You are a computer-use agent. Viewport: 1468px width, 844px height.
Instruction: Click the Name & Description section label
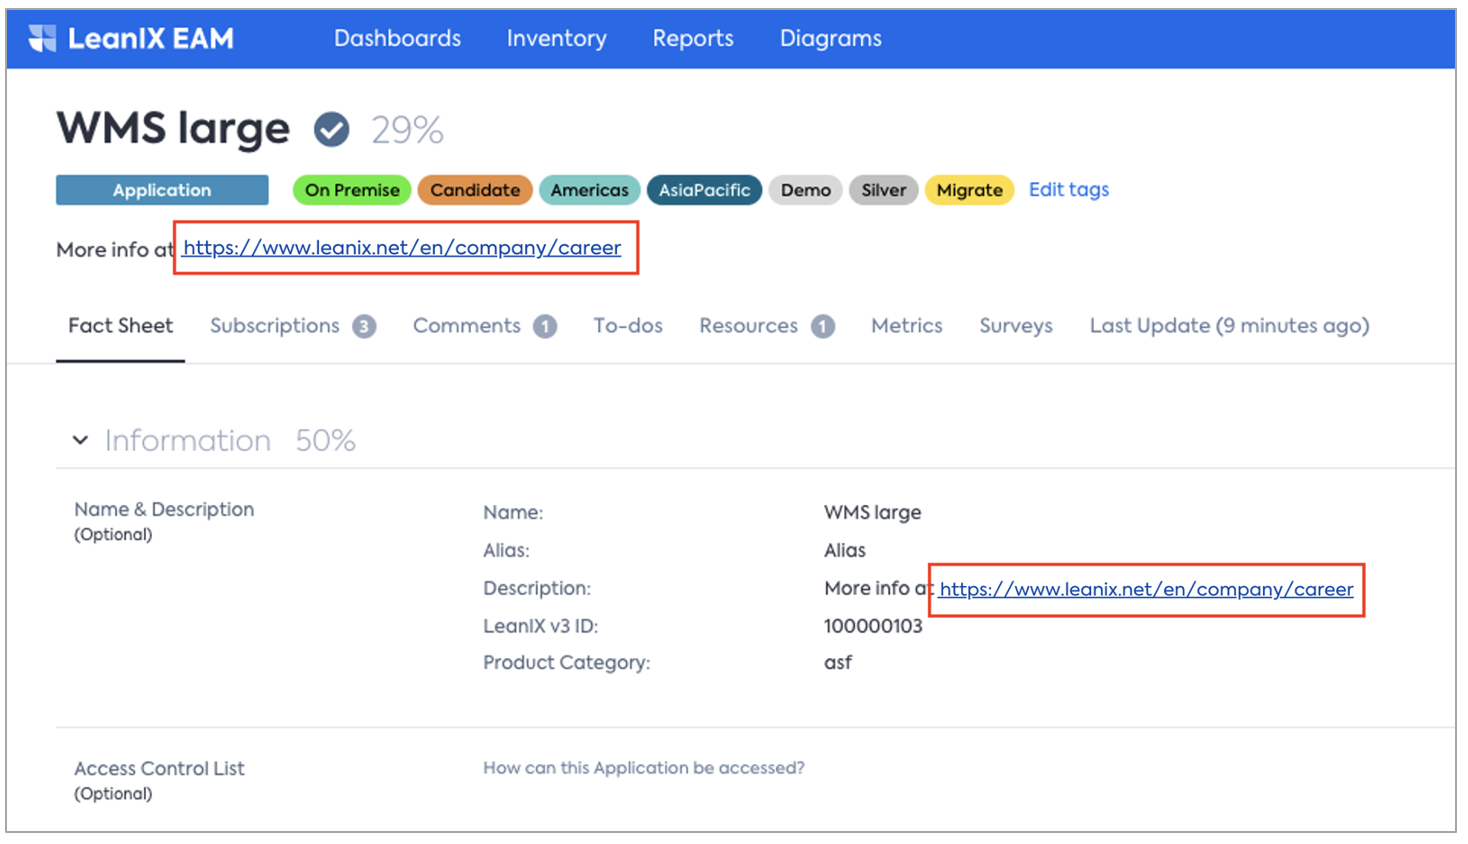tap(164, 509)
